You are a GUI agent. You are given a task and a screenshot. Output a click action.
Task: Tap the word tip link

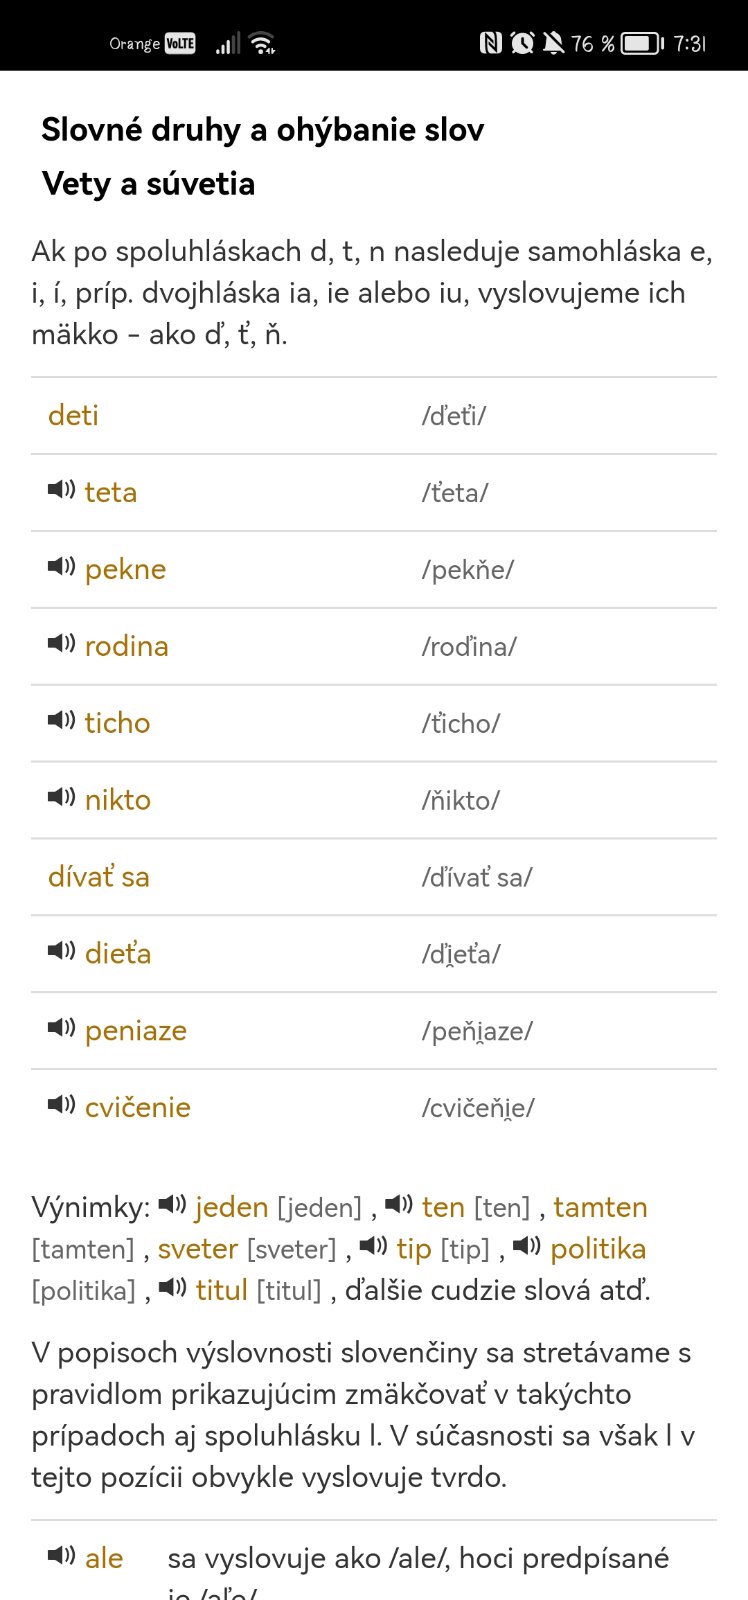tap(414, 1249)
